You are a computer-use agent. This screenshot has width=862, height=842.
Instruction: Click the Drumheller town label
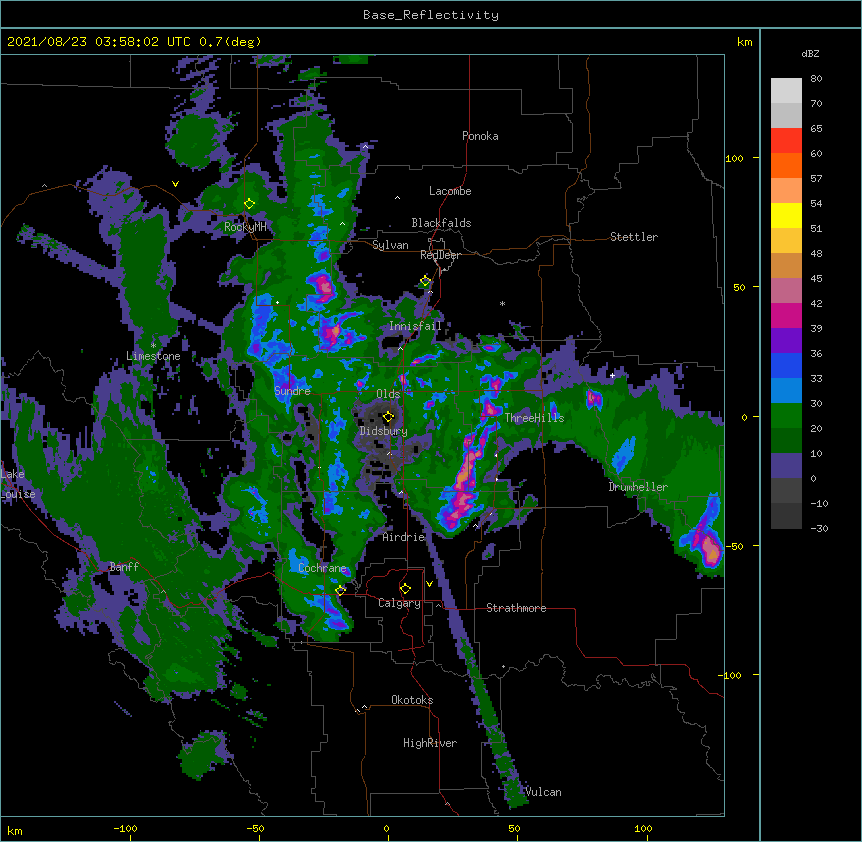(x=638, y=487)
